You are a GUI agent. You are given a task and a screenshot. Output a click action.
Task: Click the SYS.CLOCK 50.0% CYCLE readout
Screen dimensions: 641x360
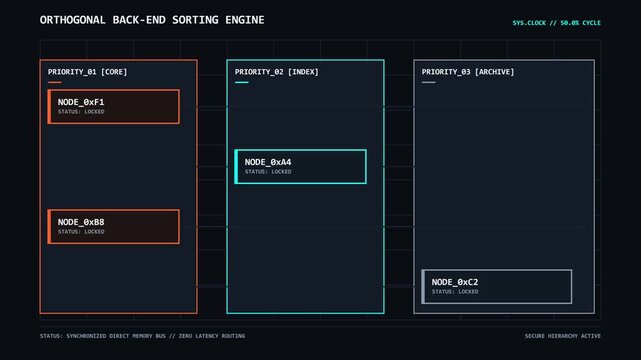556,23
